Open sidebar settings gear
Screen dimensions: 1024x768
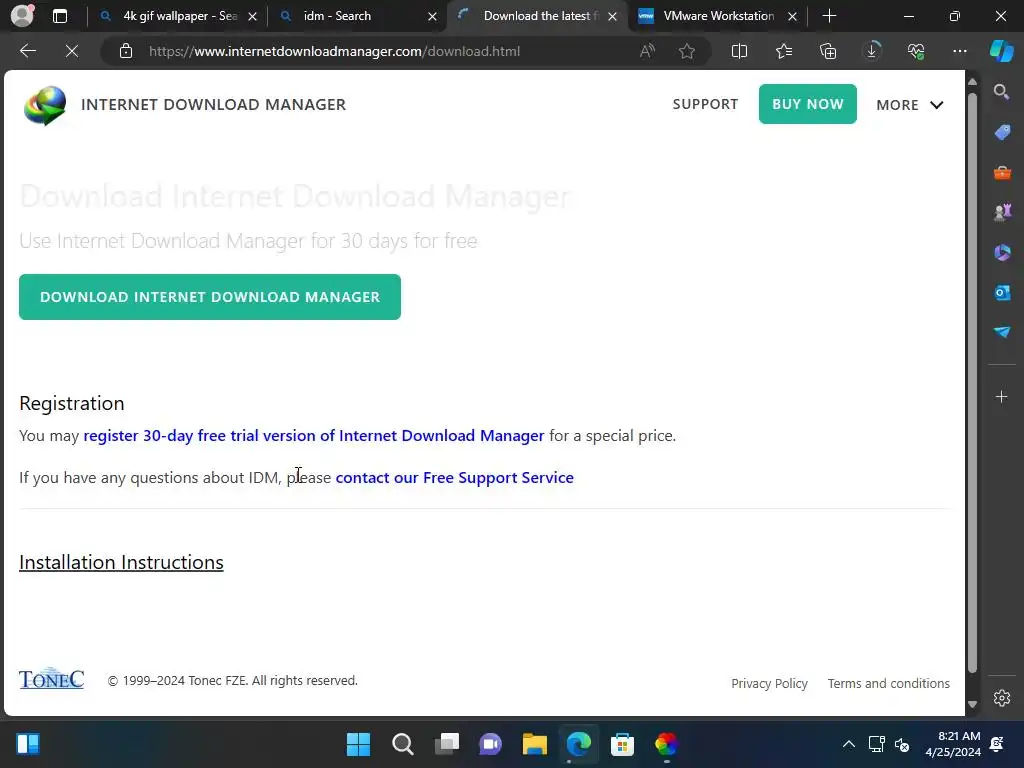[1002, 698]
